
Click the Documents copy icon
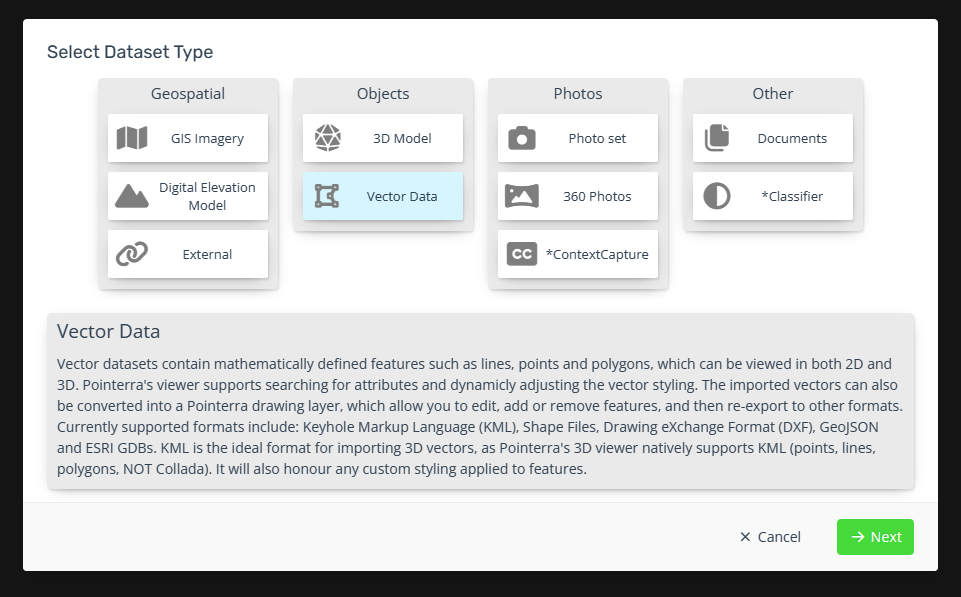[716, 138]
